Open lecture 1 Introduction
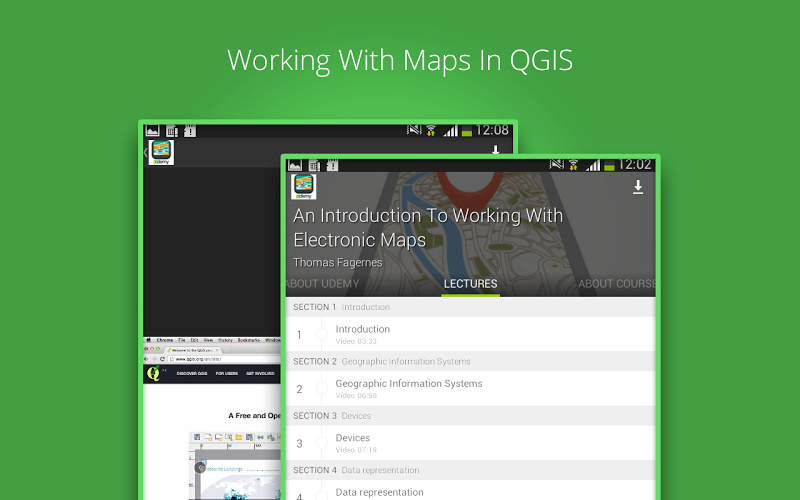 coord(470,334)
